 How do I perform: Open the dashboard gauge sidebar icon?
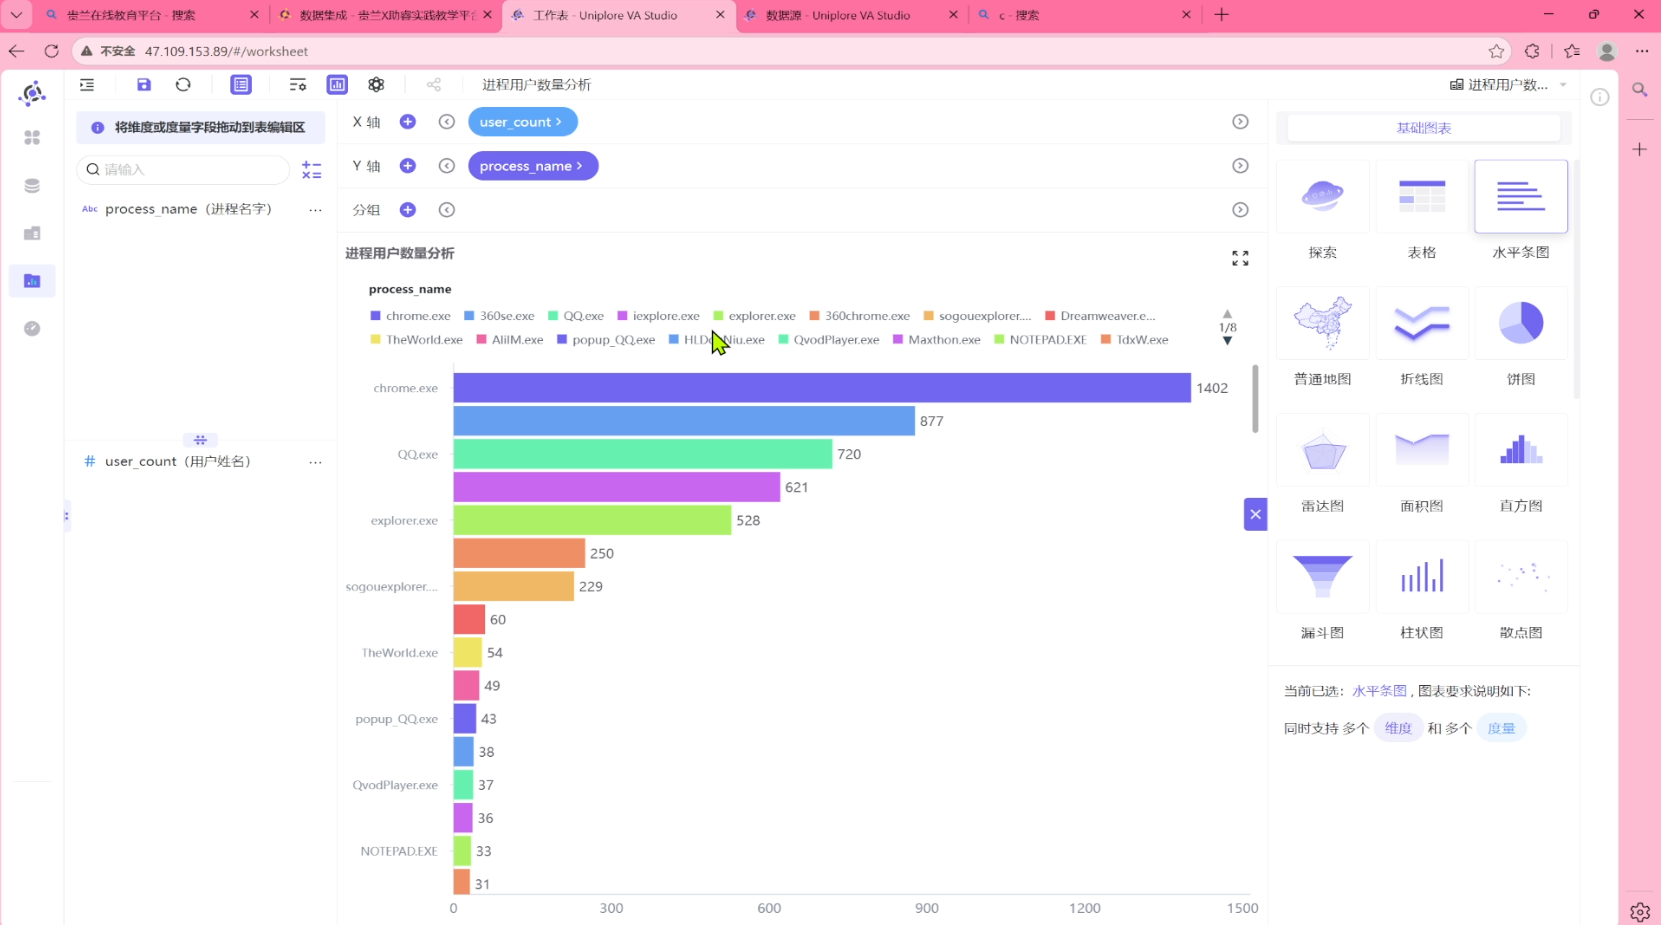32,329
